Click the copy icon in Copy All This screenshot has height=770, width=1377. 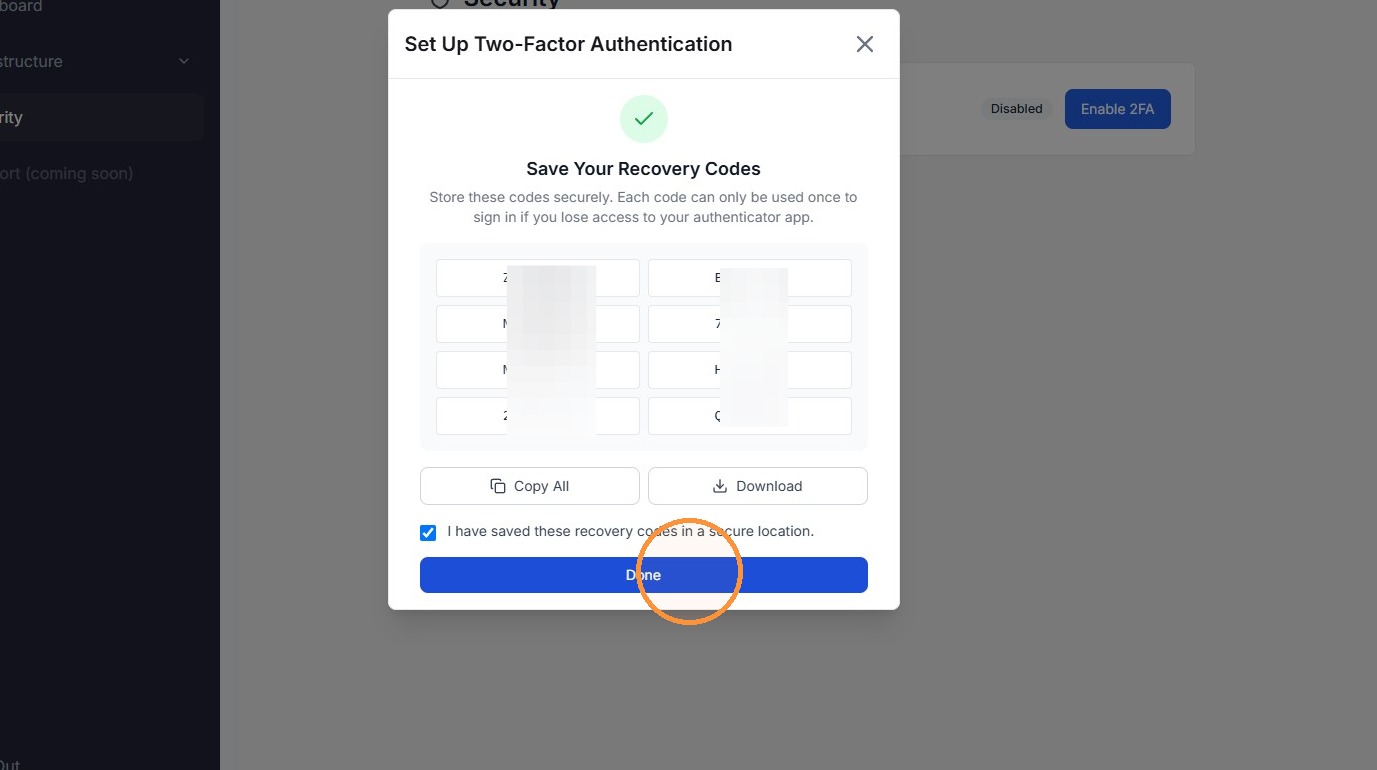[x=498, y=486]
